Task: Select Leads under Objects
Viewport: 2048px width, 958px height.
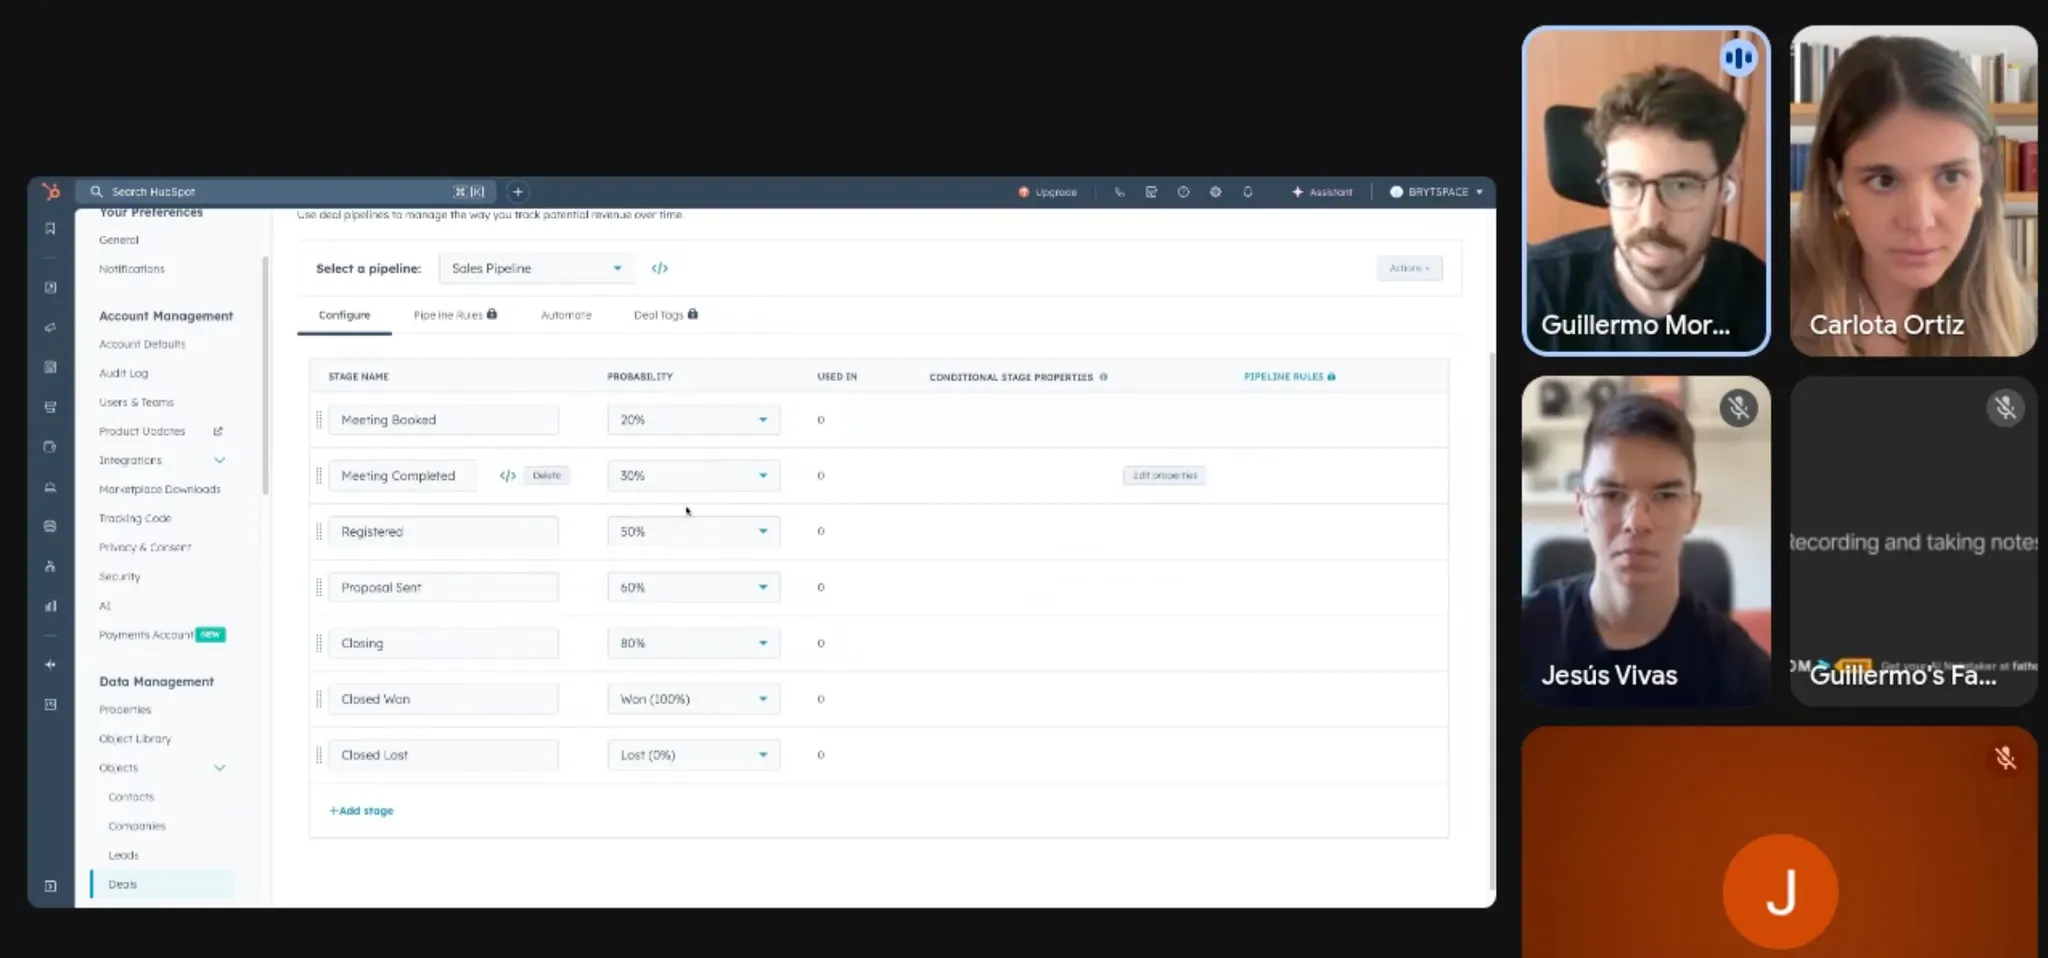Action: pos(123,855)
